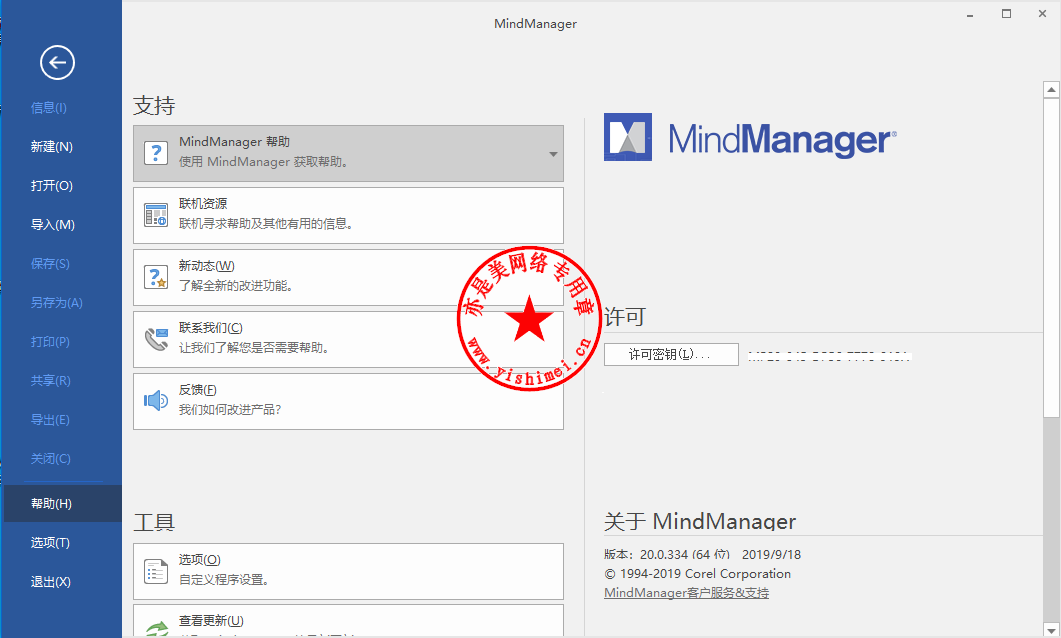Expand the MindManager 帮助 dropdown arrow
This screenshot has height=638, width=1061.
click(x=553, y=154)
